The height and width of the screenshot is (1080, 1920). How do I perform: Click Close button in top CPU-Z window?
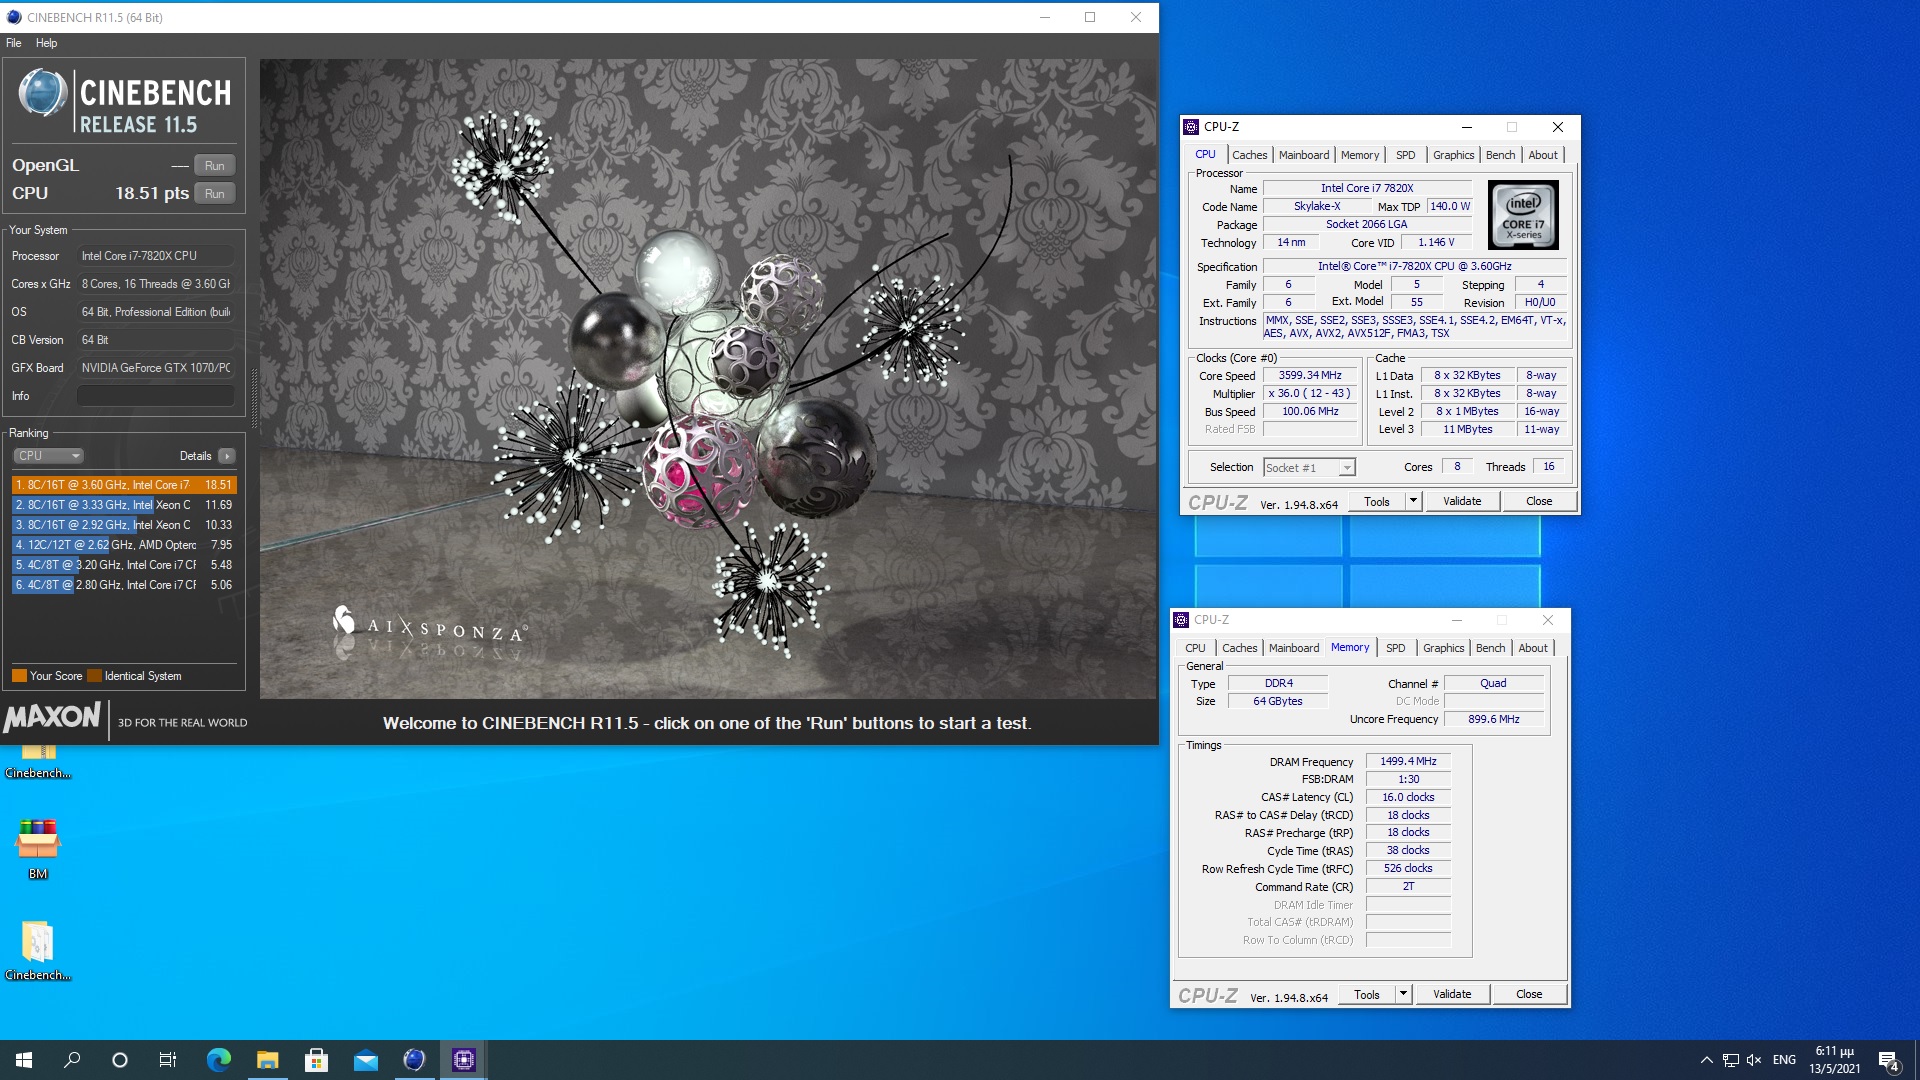click(x=1539, y=502)
